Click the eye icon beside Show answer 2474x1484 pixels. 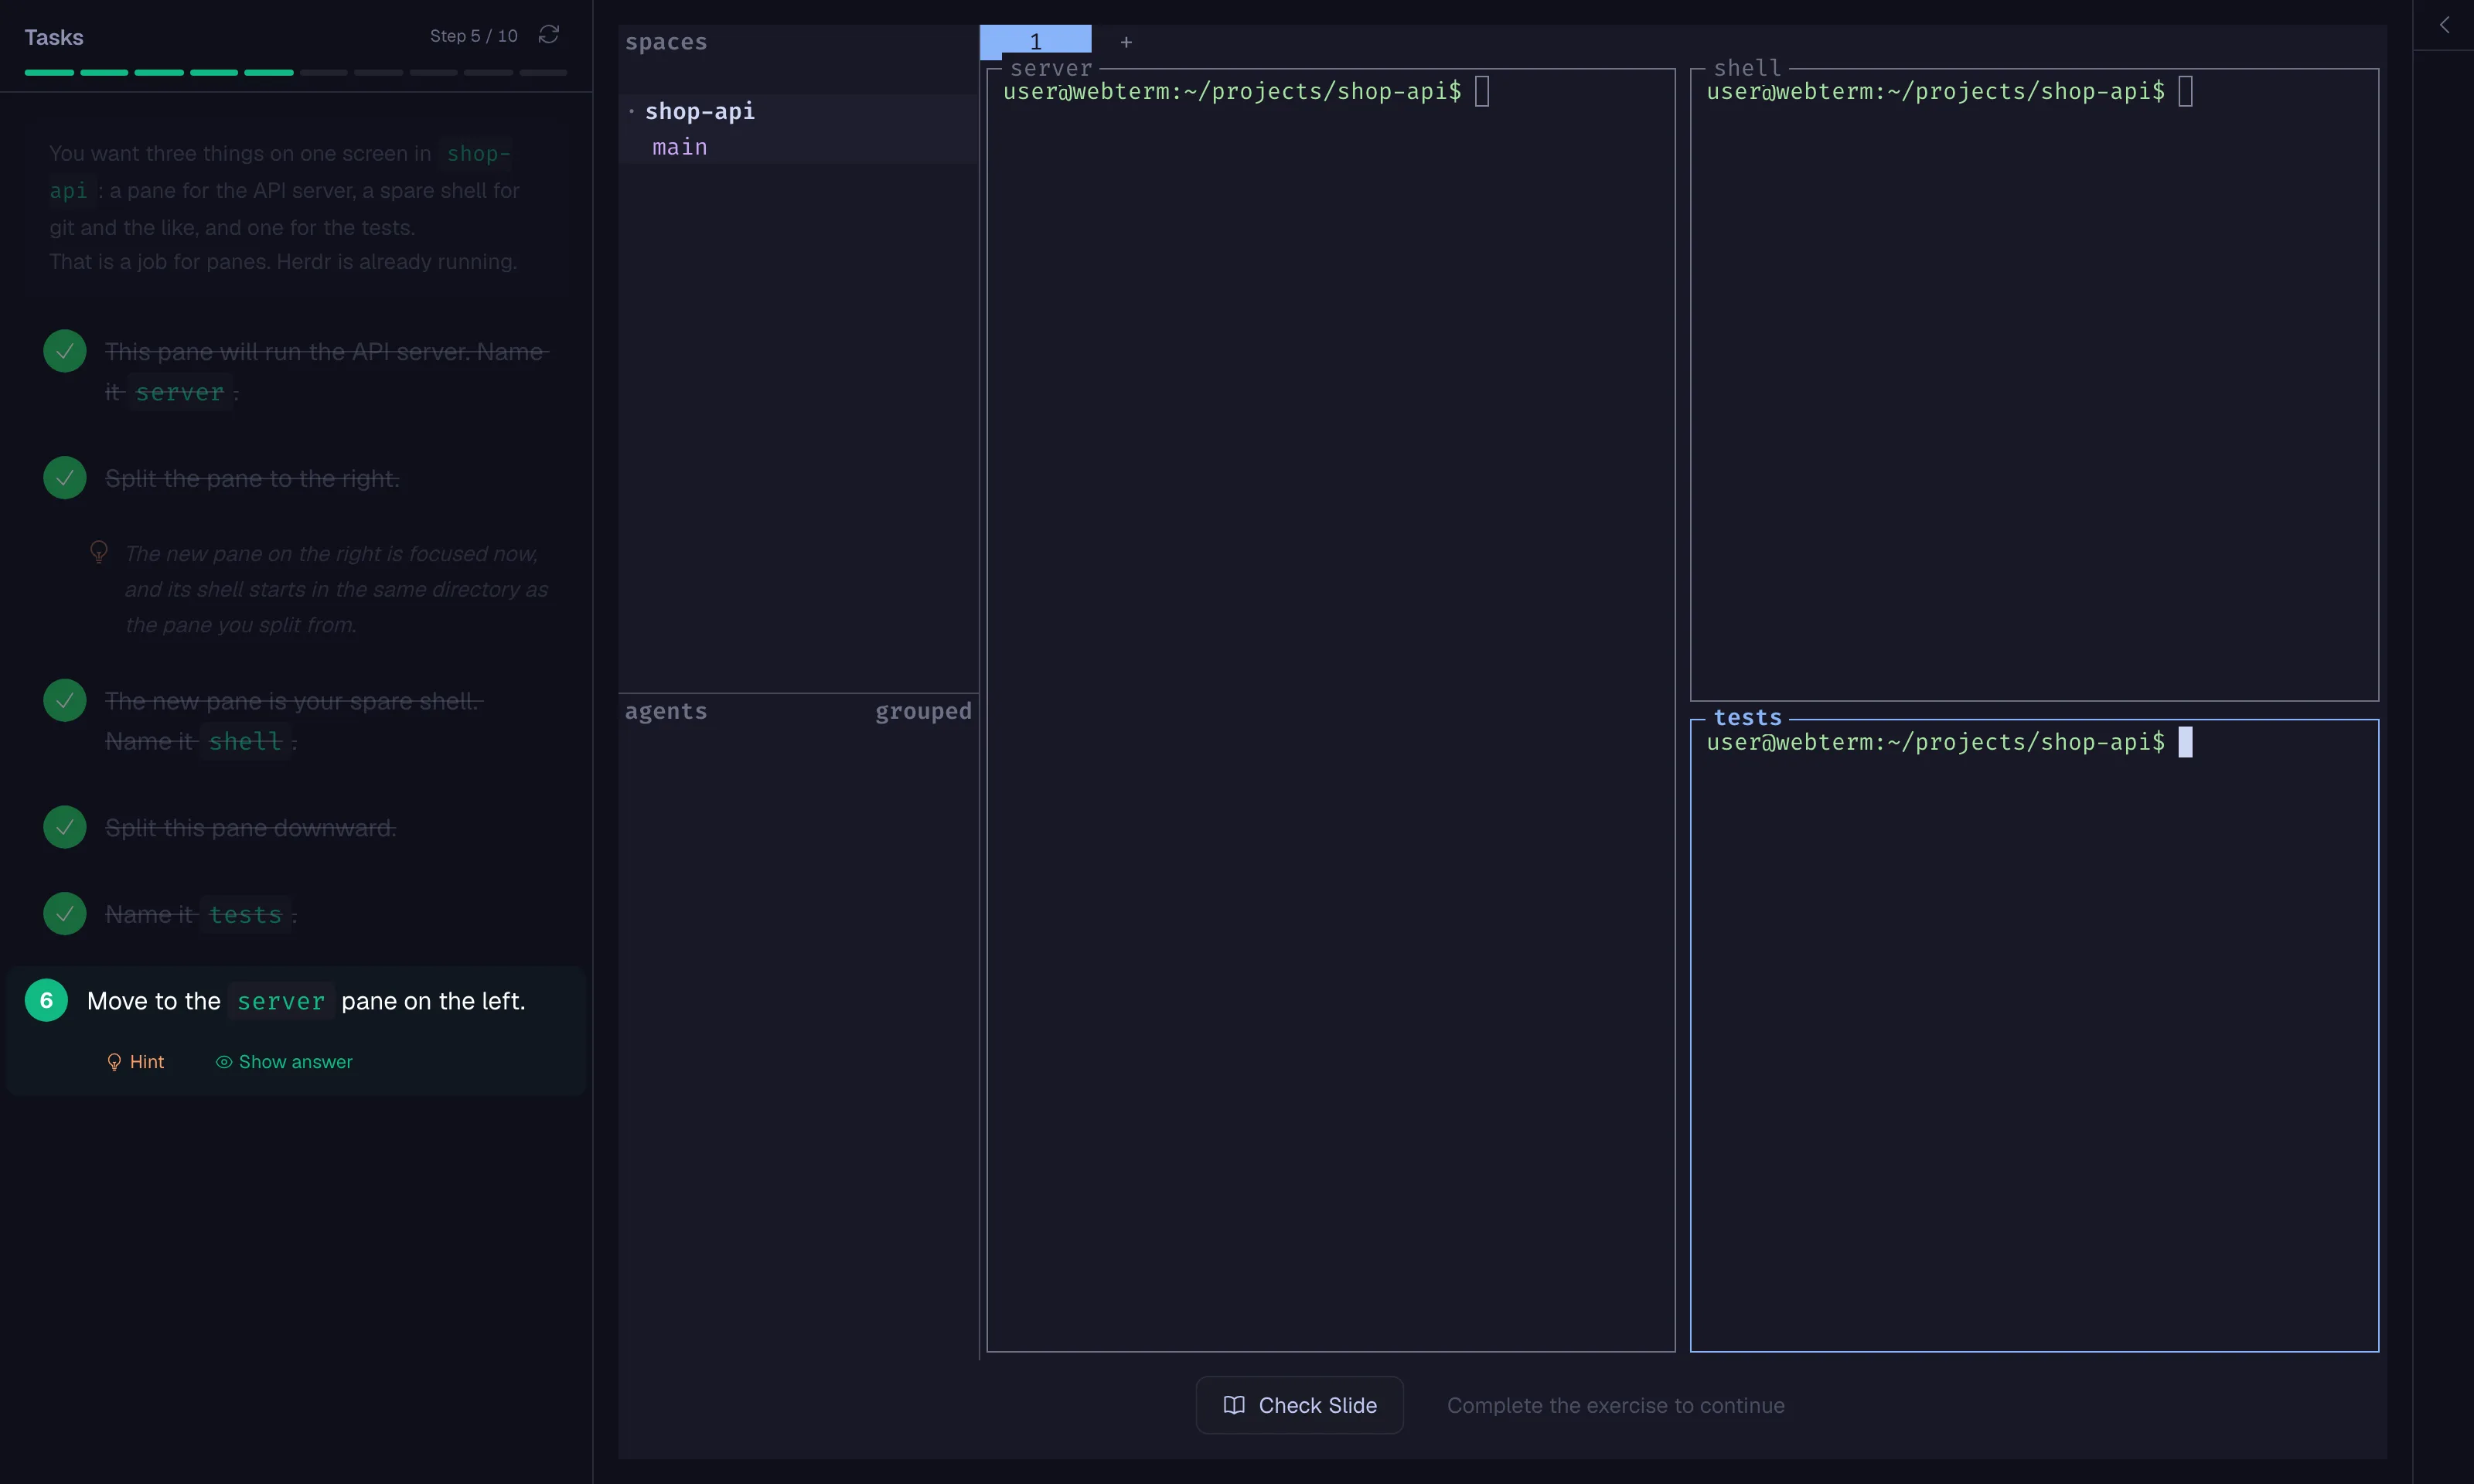coord(224,1062)
